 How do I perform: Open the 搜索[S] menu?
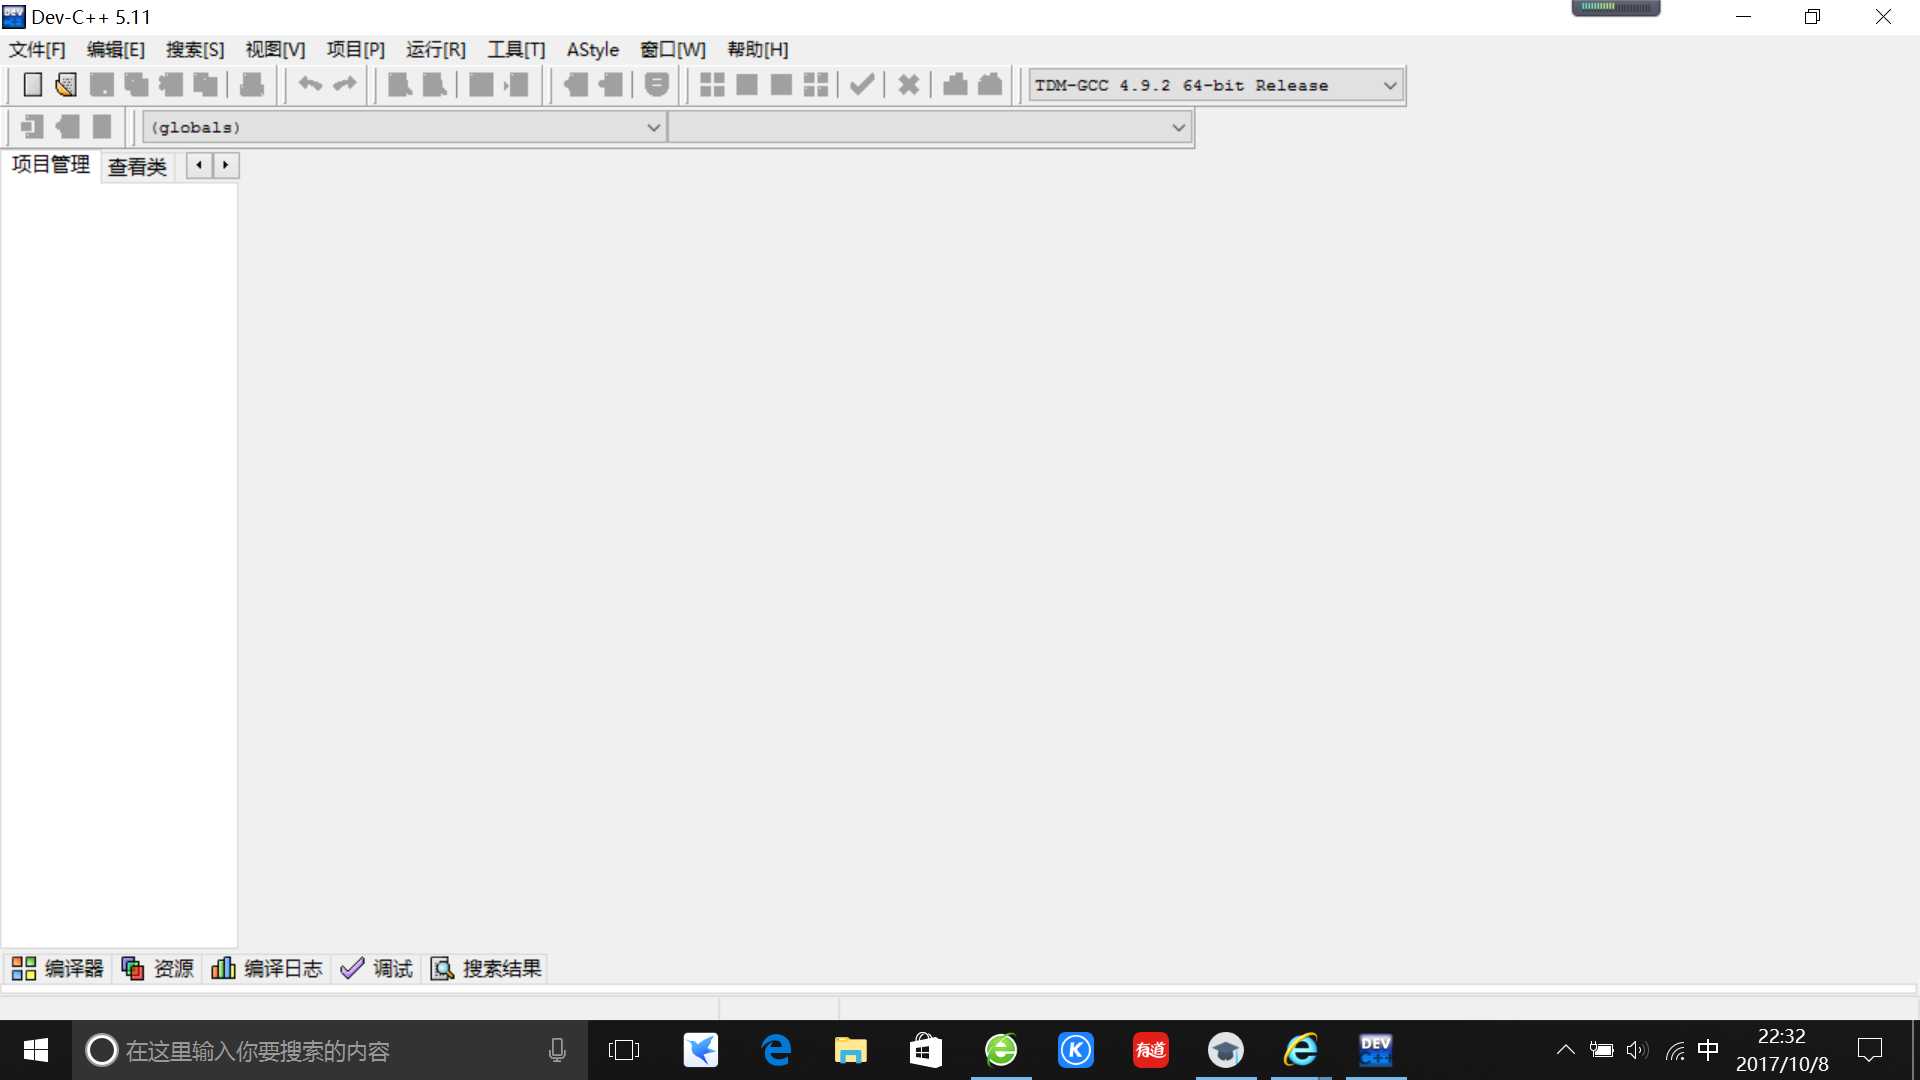point(195,50)
